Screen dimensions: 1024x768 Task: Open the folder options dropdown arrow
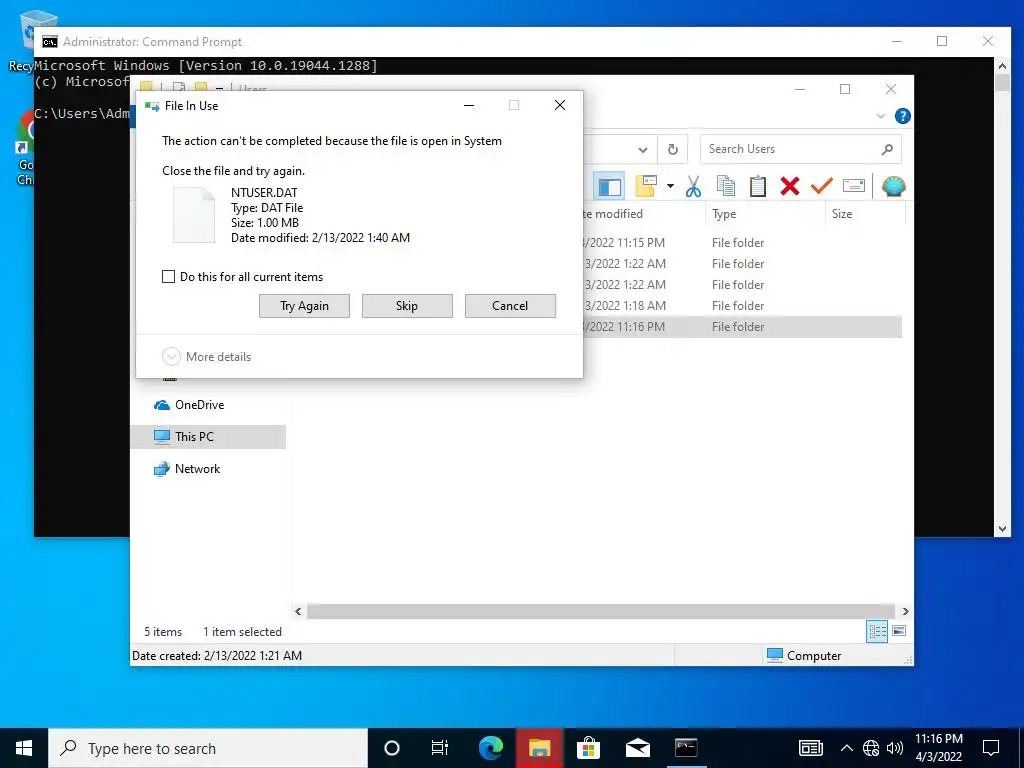click(670, 187)
